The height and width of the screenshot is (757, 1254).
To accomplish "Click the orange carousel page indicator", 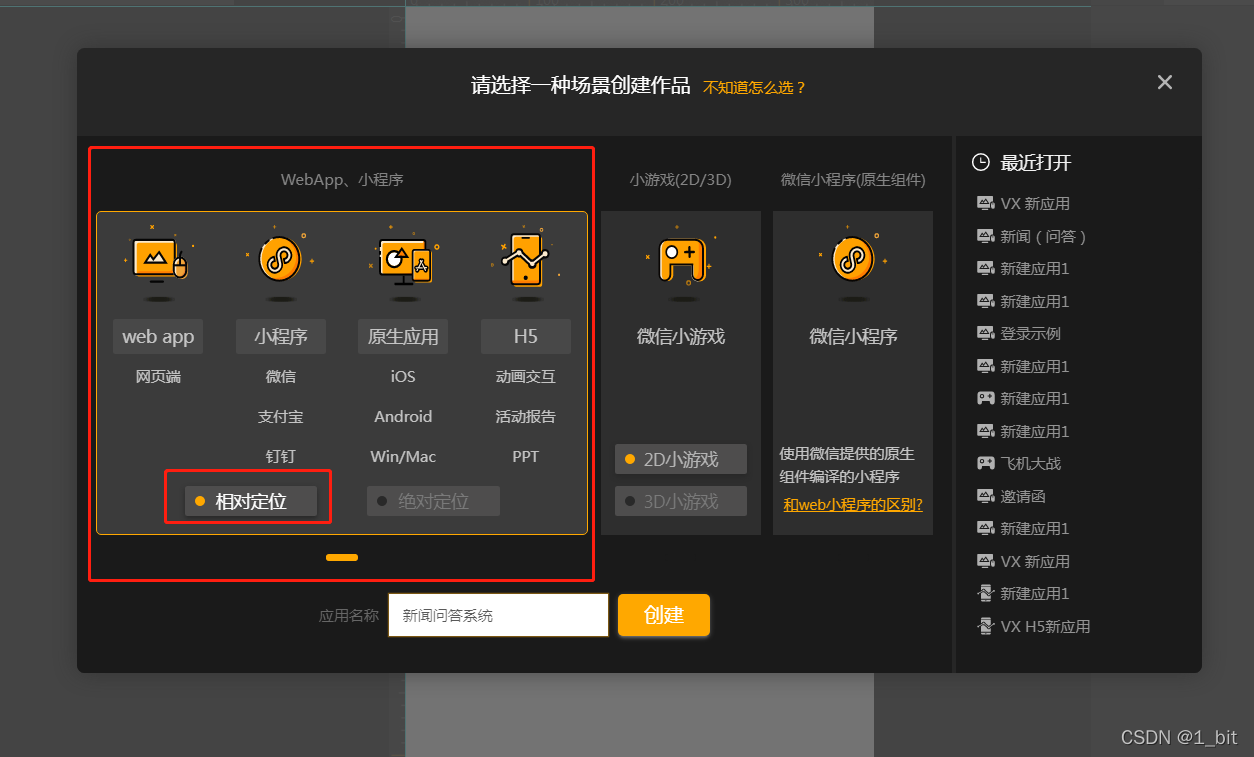I will click(342, 557).
